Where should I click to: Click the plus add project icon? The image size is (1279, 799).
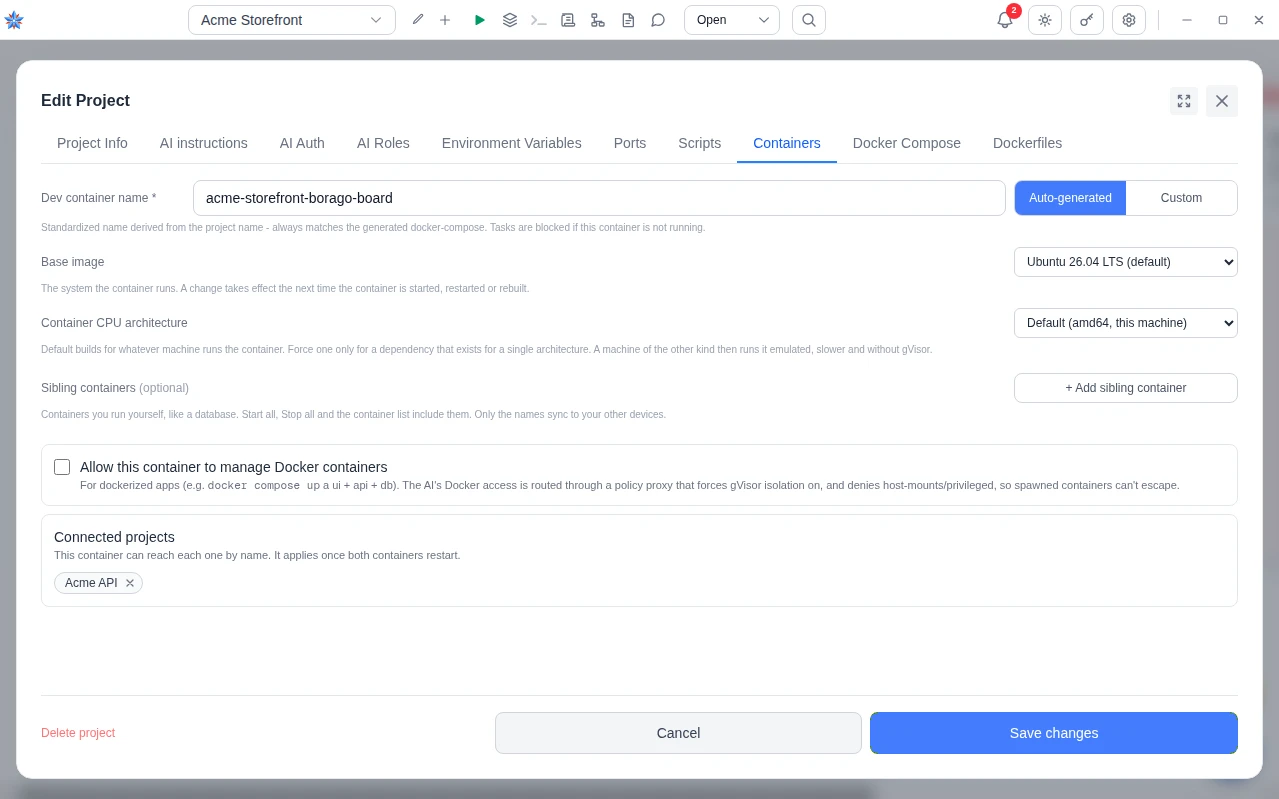point(445,20)
